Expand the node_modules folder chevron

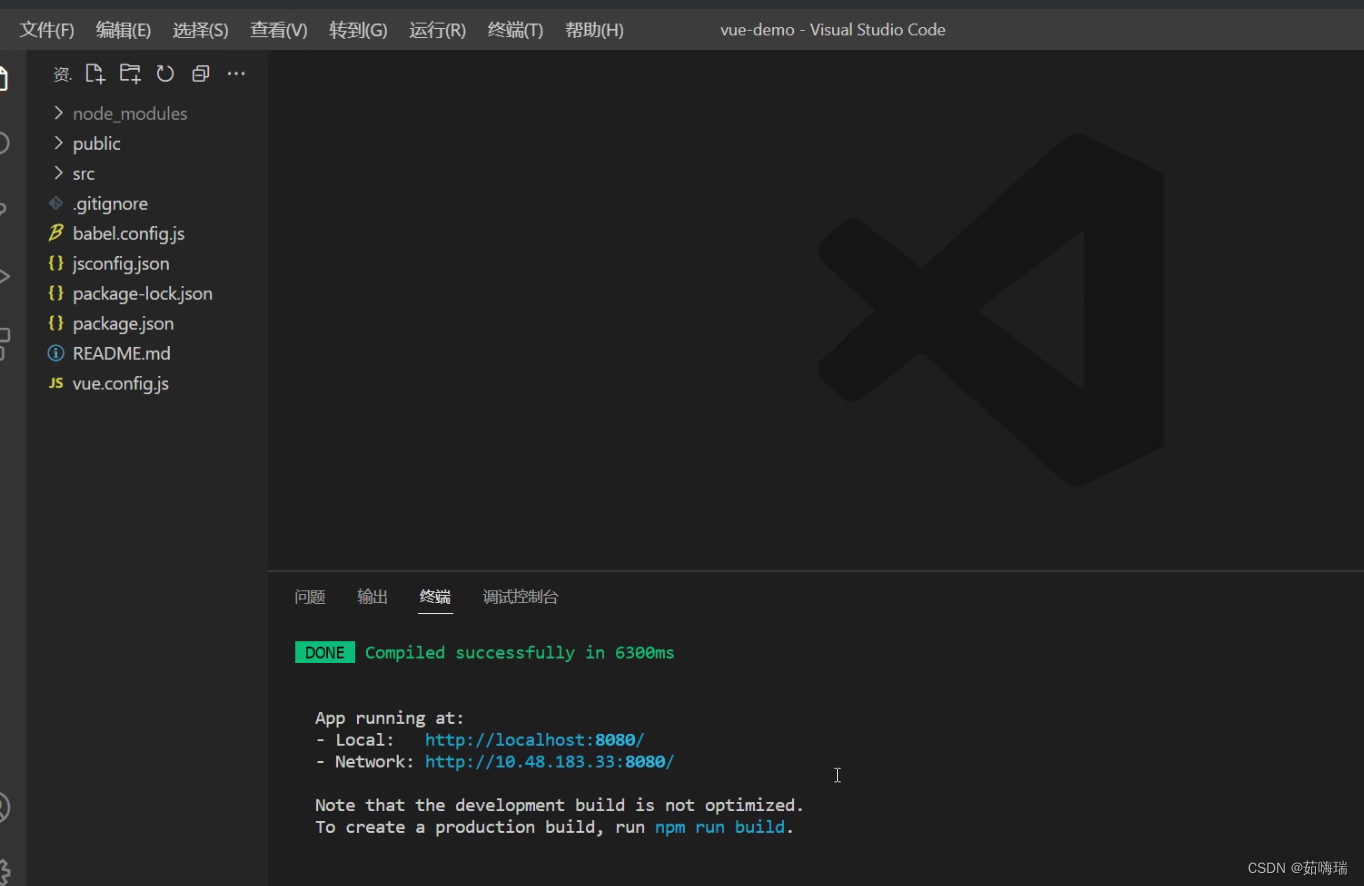58,113
